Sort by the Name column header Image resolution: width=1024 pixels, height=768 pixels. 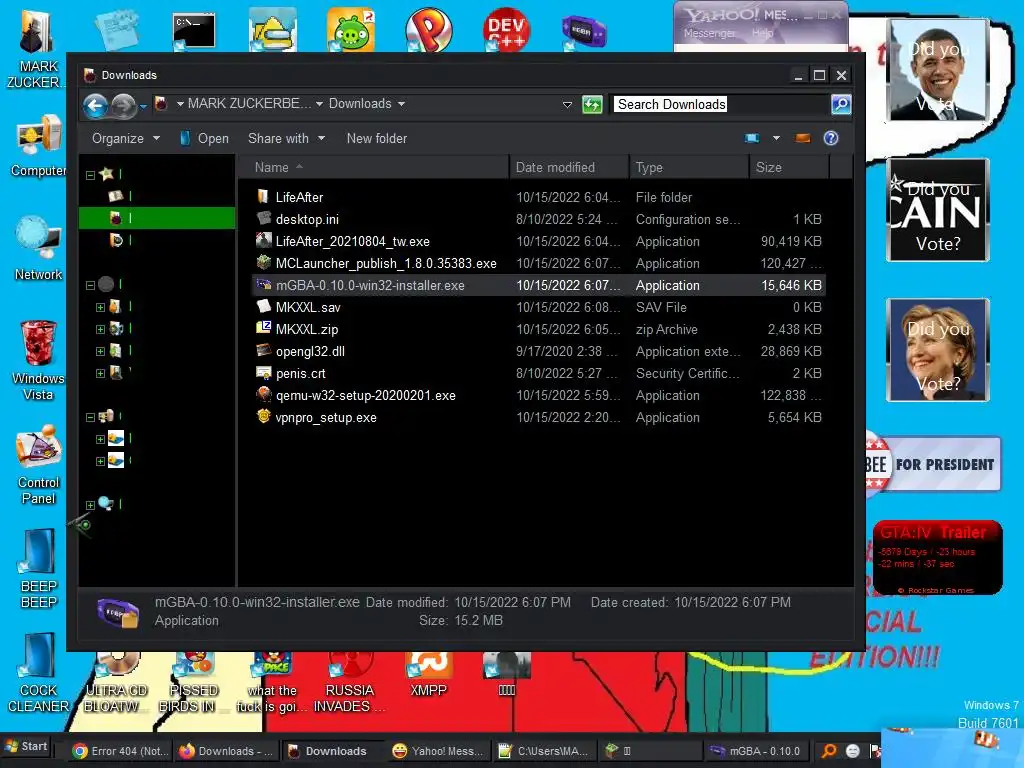[x=374, y=168]
